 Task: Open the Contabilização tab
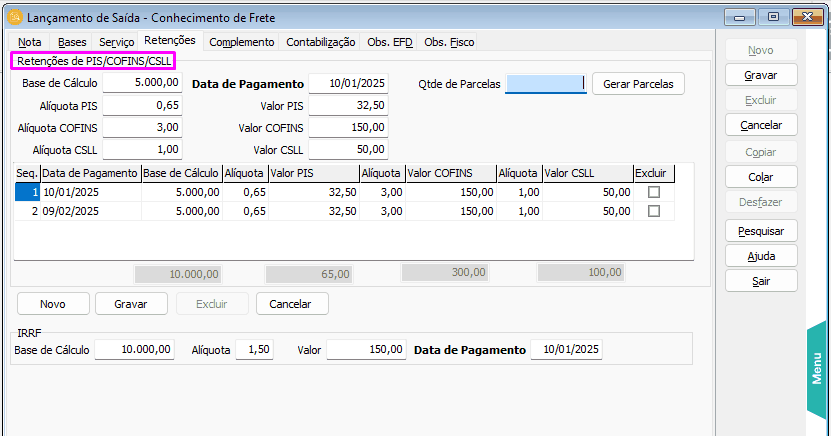(320, 42)
